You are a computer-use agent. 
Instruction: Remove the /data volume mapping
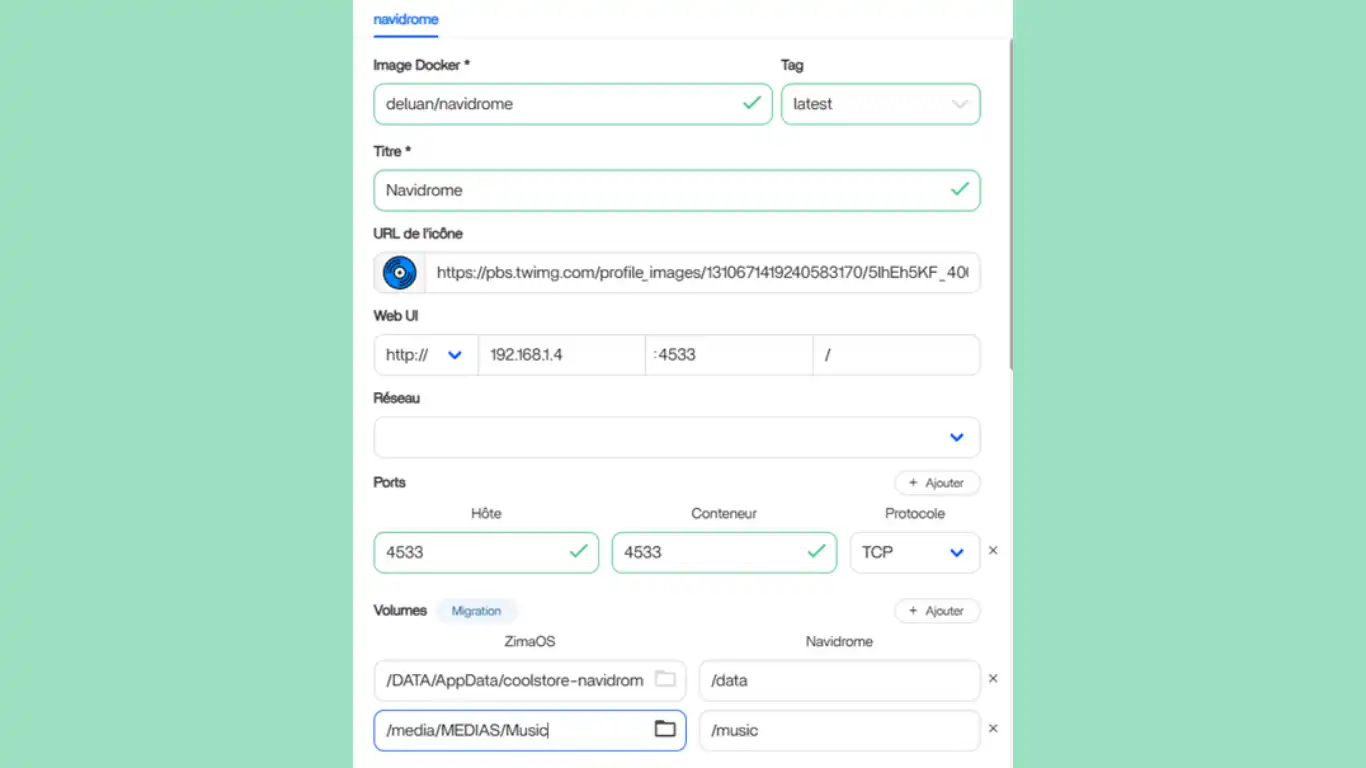(992, 678)
